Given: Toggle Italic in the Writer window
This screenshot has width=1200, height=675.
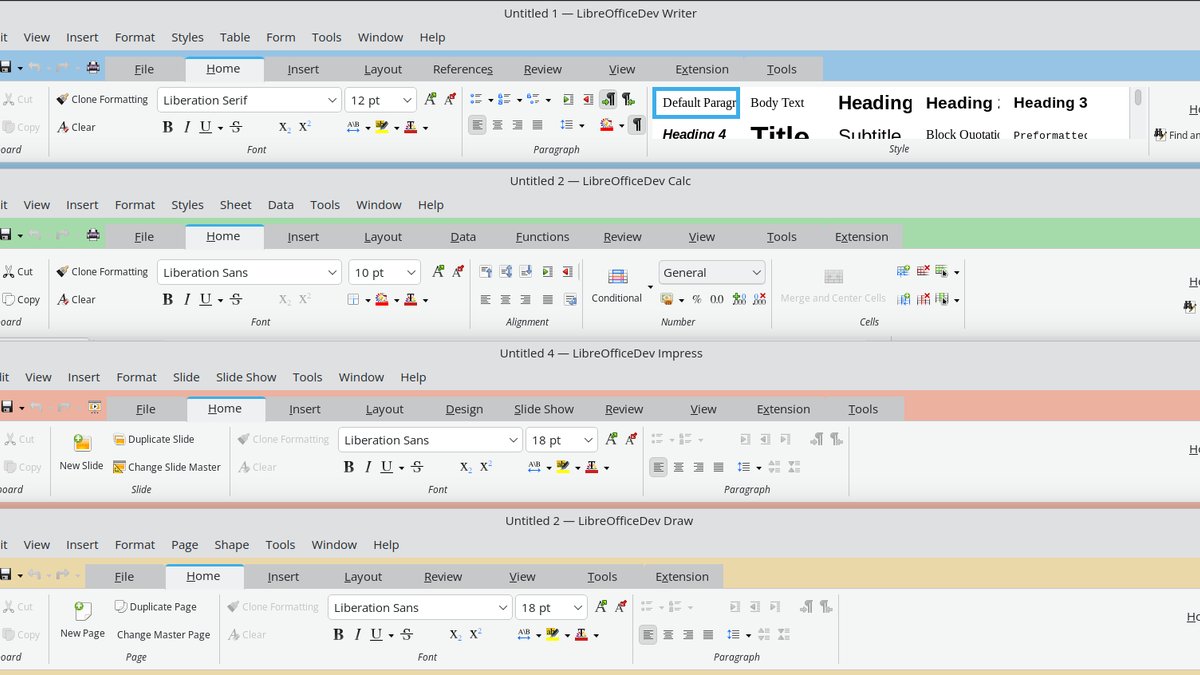Looking at the screenshot, I should coord(186,127).
